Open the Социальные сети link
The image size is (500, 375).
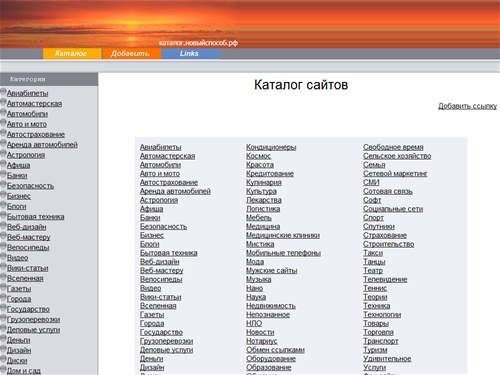(393, 209)
